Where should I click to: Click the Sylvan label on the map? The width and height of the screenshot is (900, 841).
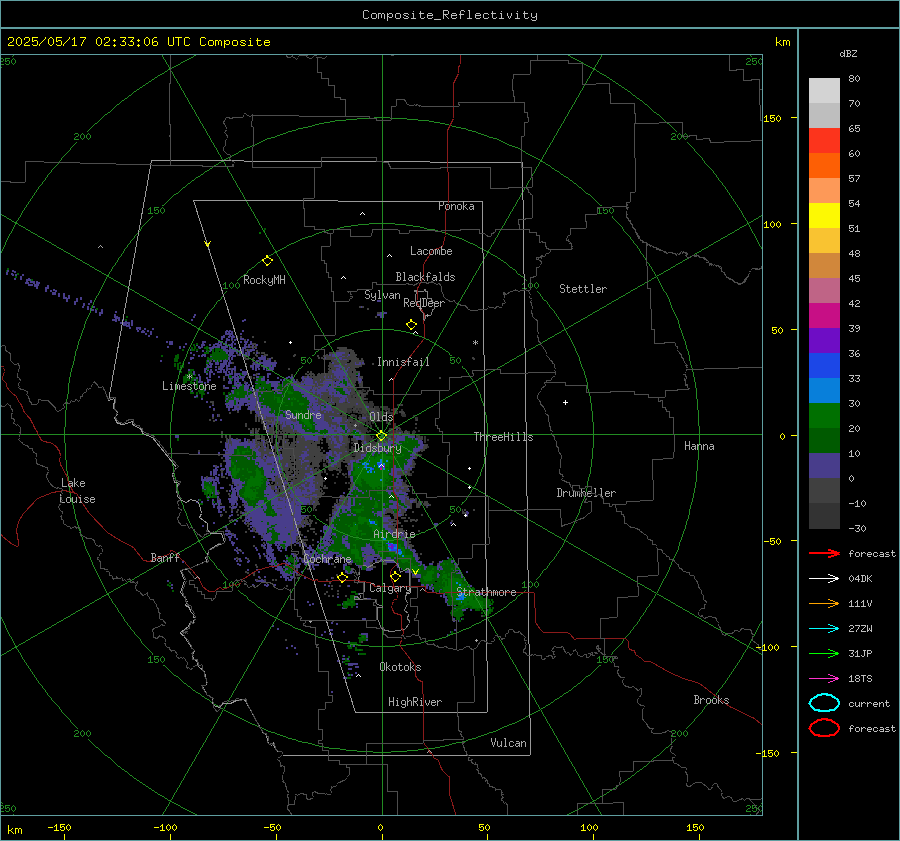tap(382, 295)
